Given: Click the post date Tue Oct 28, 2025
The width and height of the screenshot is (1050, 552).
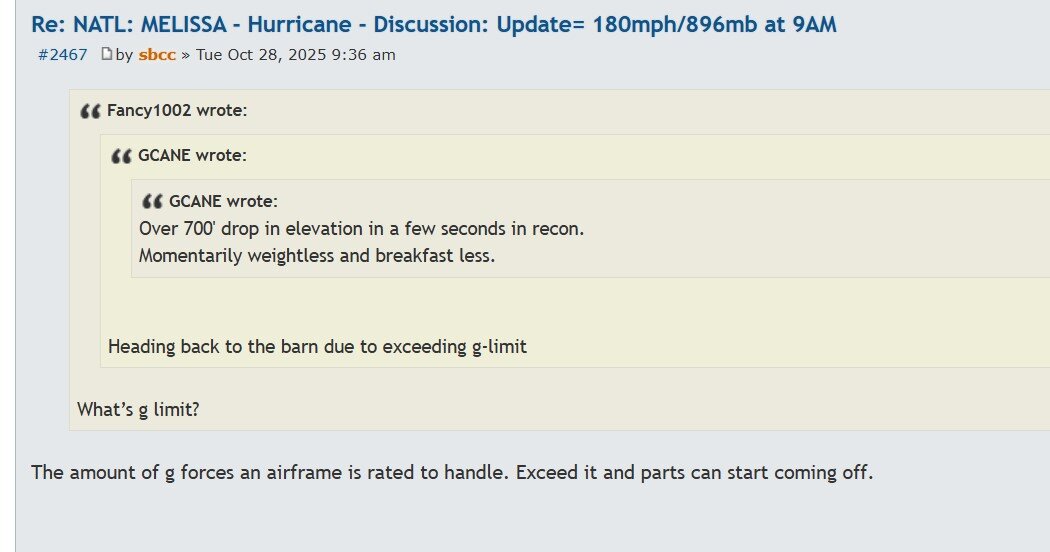Looking at the screenshot, I should coord(295,55).
